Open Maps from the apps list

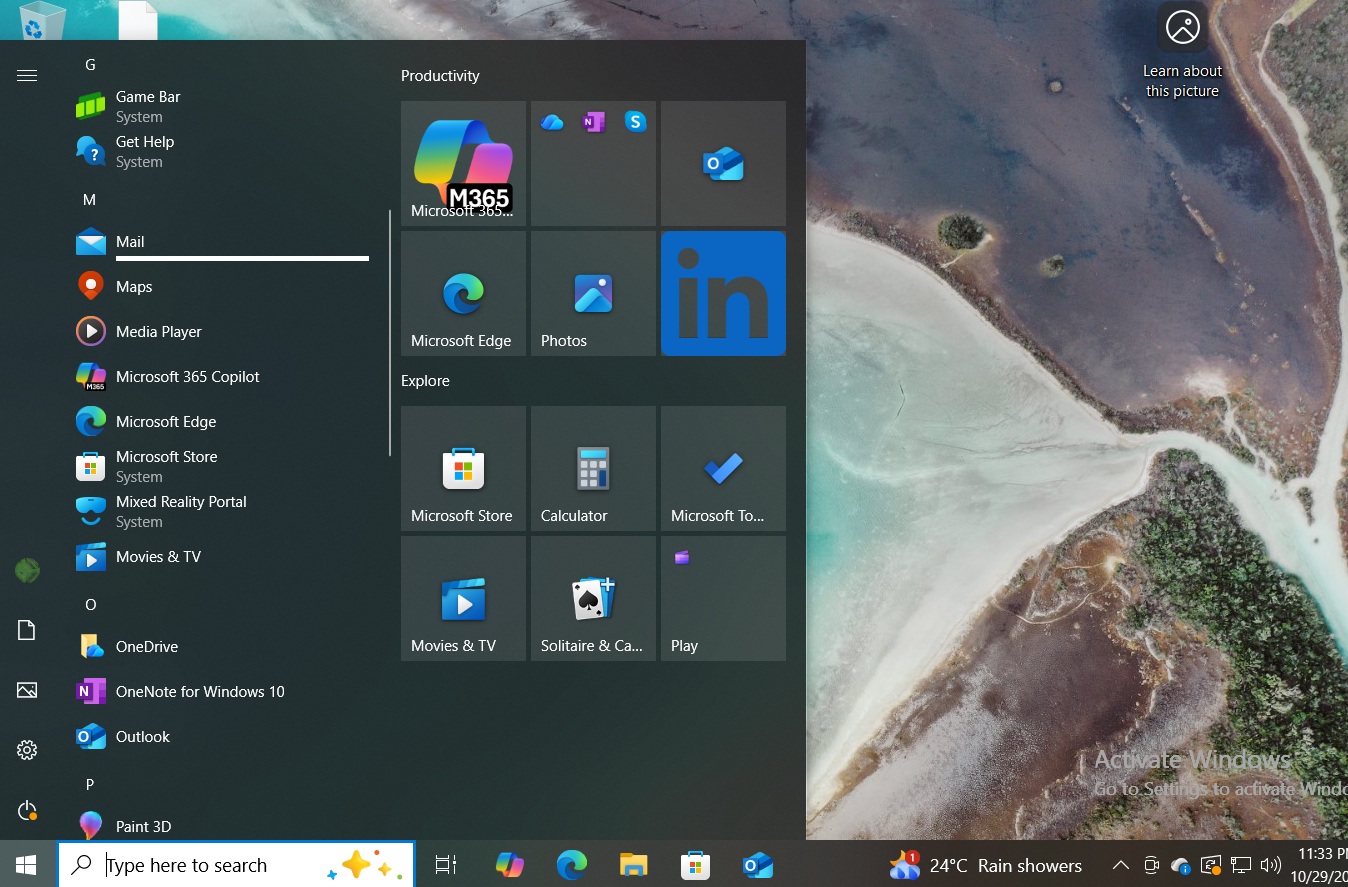(x=132, y=286)
